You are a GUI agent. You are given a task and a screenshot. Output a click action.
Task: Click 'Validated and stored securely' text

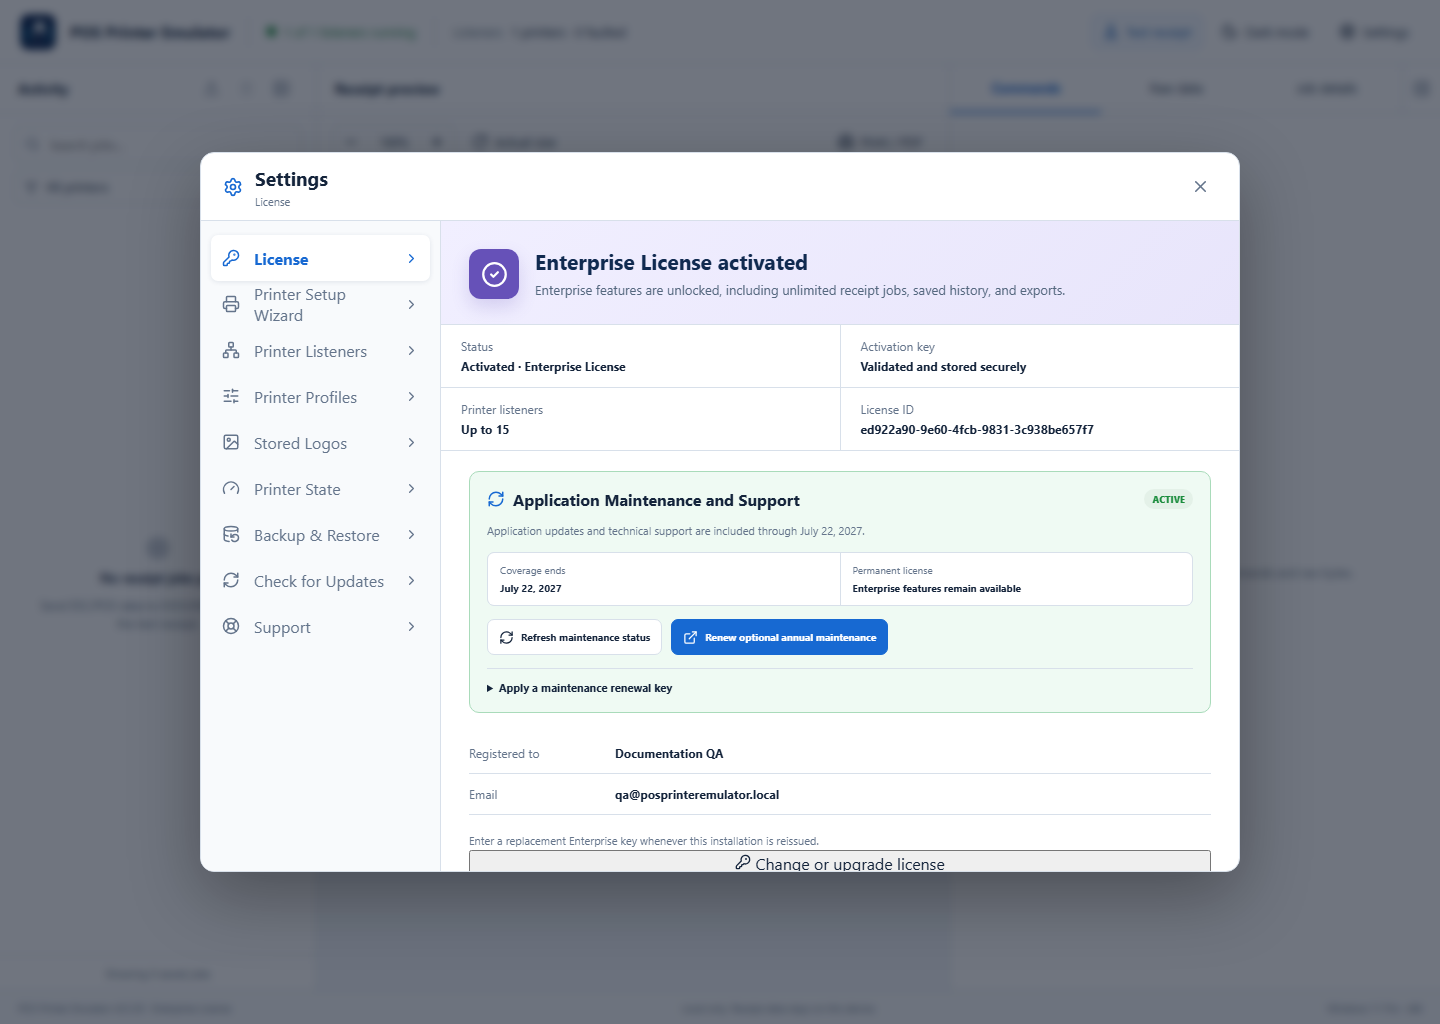coord(943,367)
